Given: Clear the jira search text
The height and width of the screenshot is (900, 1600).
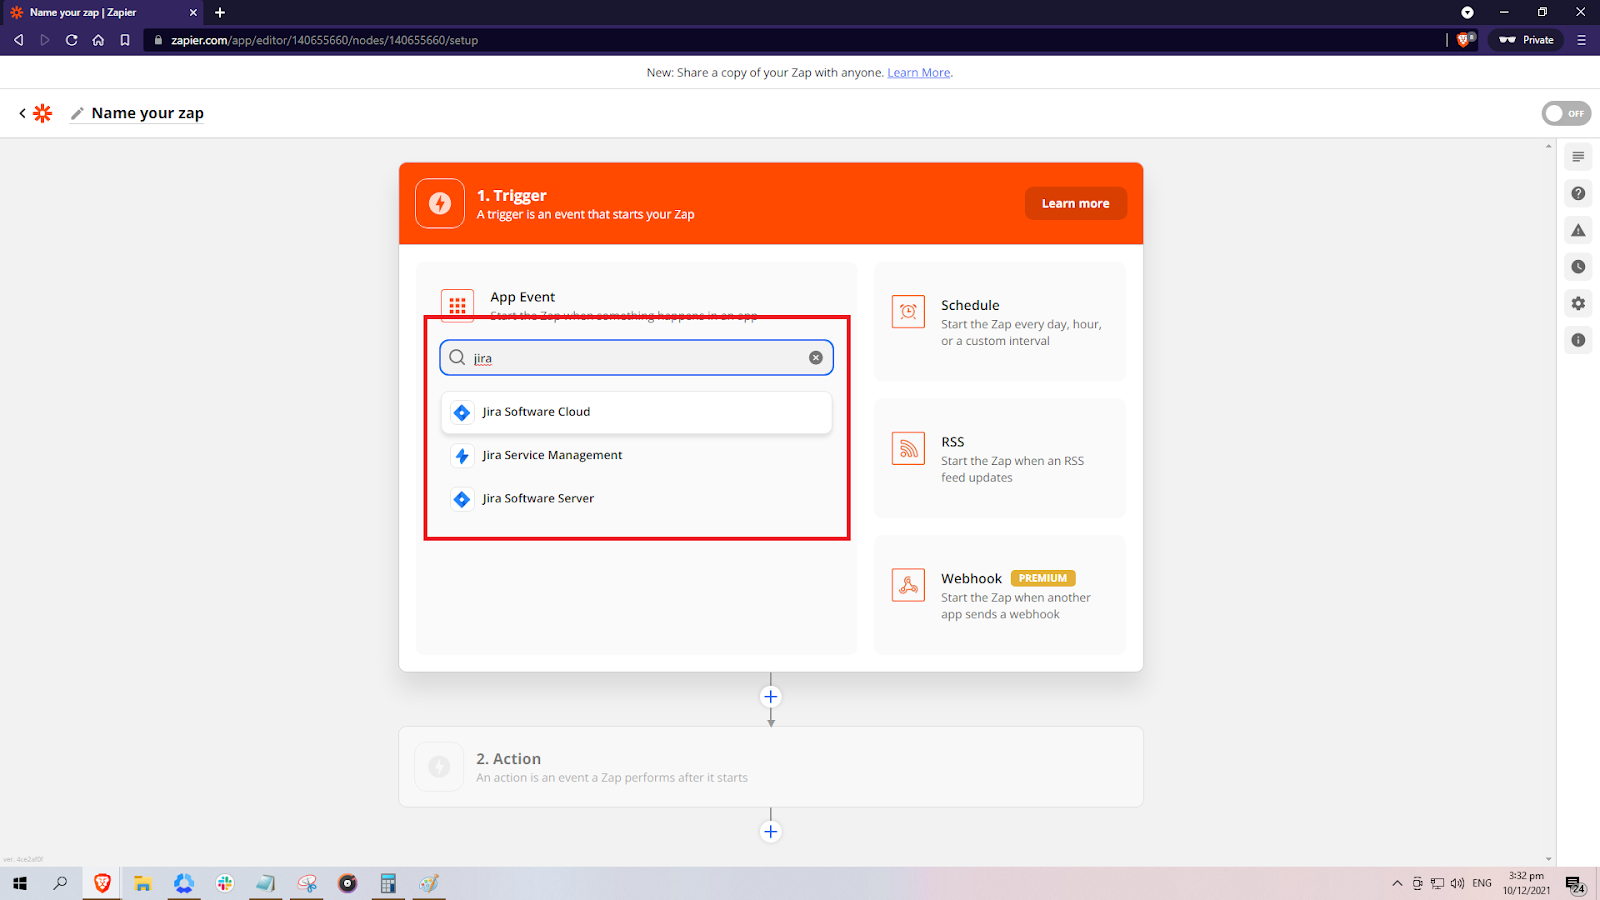Looking at the screenshot, I should 816,358.
